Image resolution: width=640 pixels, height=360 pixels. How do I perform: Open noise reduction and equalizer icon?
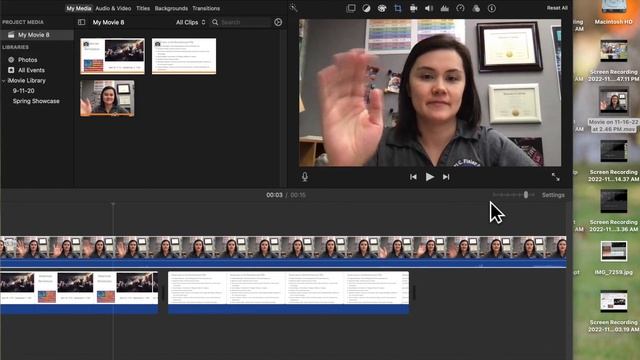(444, 8)
